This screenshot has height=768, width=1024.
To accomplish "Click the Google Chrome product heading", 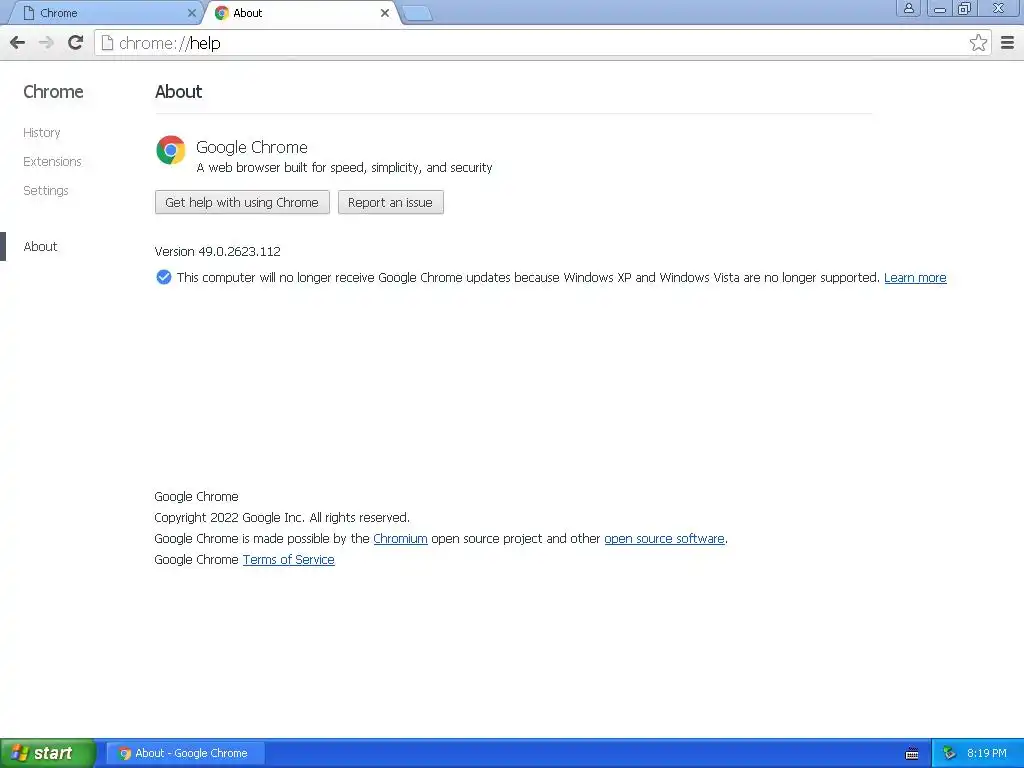I will [x=251, y=148].
